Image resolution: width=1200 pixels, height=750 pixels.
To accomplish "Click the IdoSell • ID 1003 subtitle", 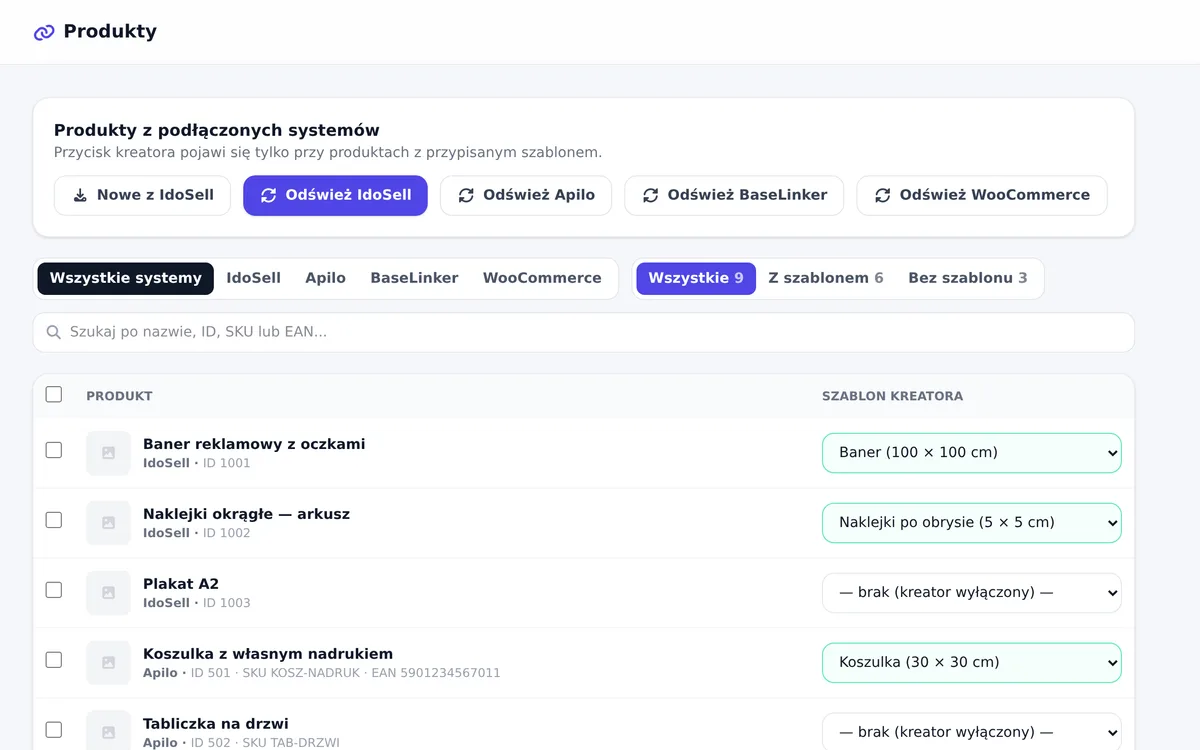I will (197, 604).
